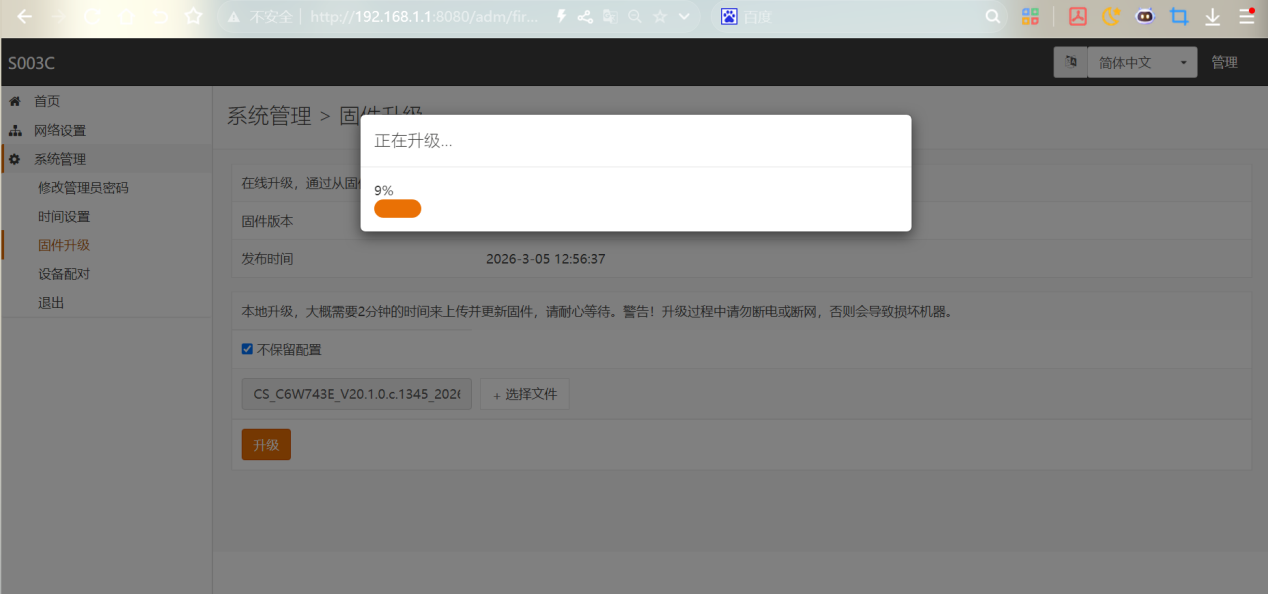Click the orange upgrade progress bar
The width and height of the screenshot is (1268, 594).
coord(397,208)
